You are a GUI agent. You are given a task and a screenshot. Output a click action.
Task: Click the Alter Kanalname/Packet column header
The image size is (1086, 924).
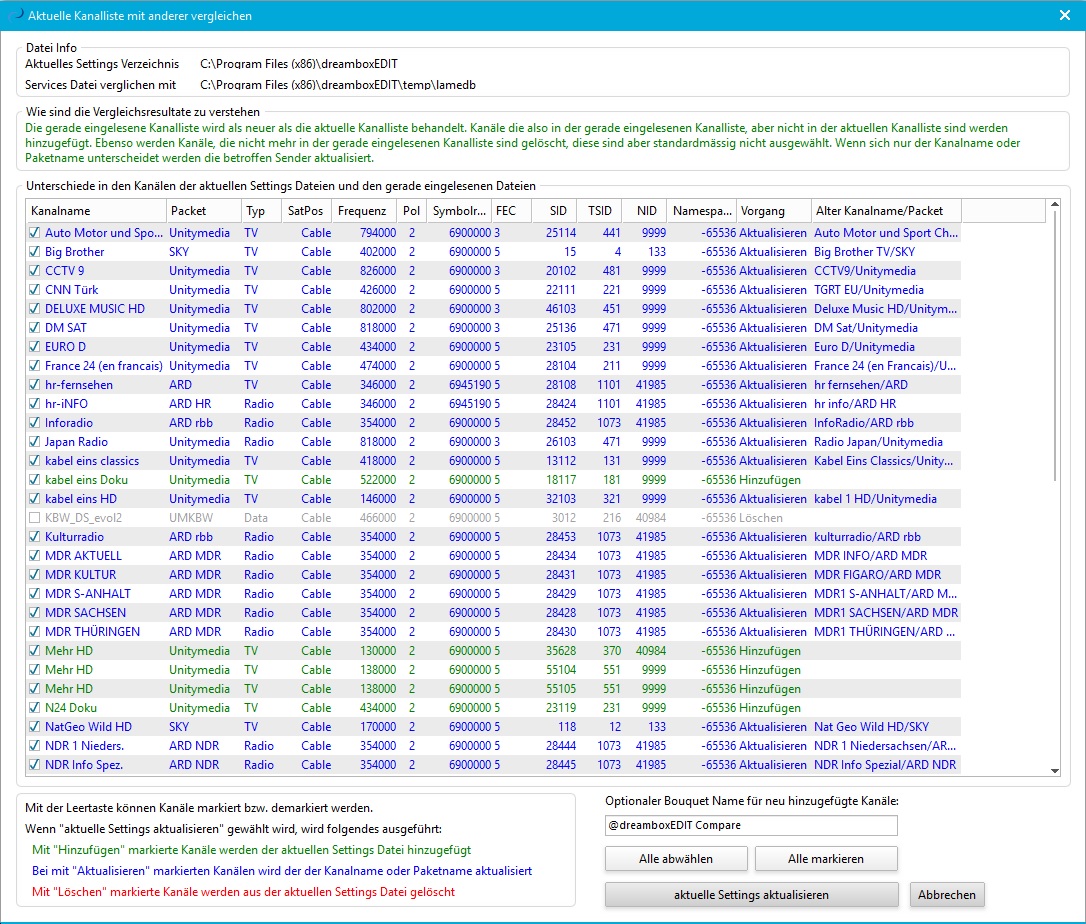coord(885,211)
